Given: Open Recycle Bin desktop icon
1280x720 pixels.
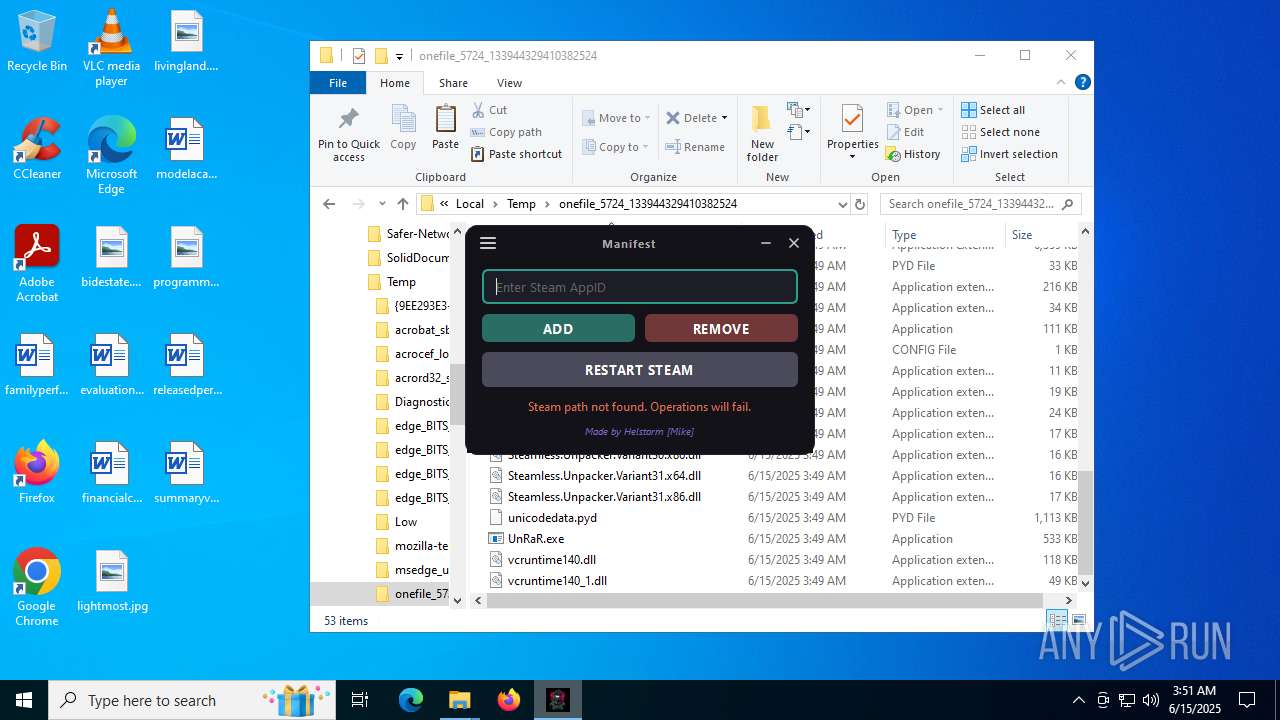Looking at the screenshot, I should 37,41.
